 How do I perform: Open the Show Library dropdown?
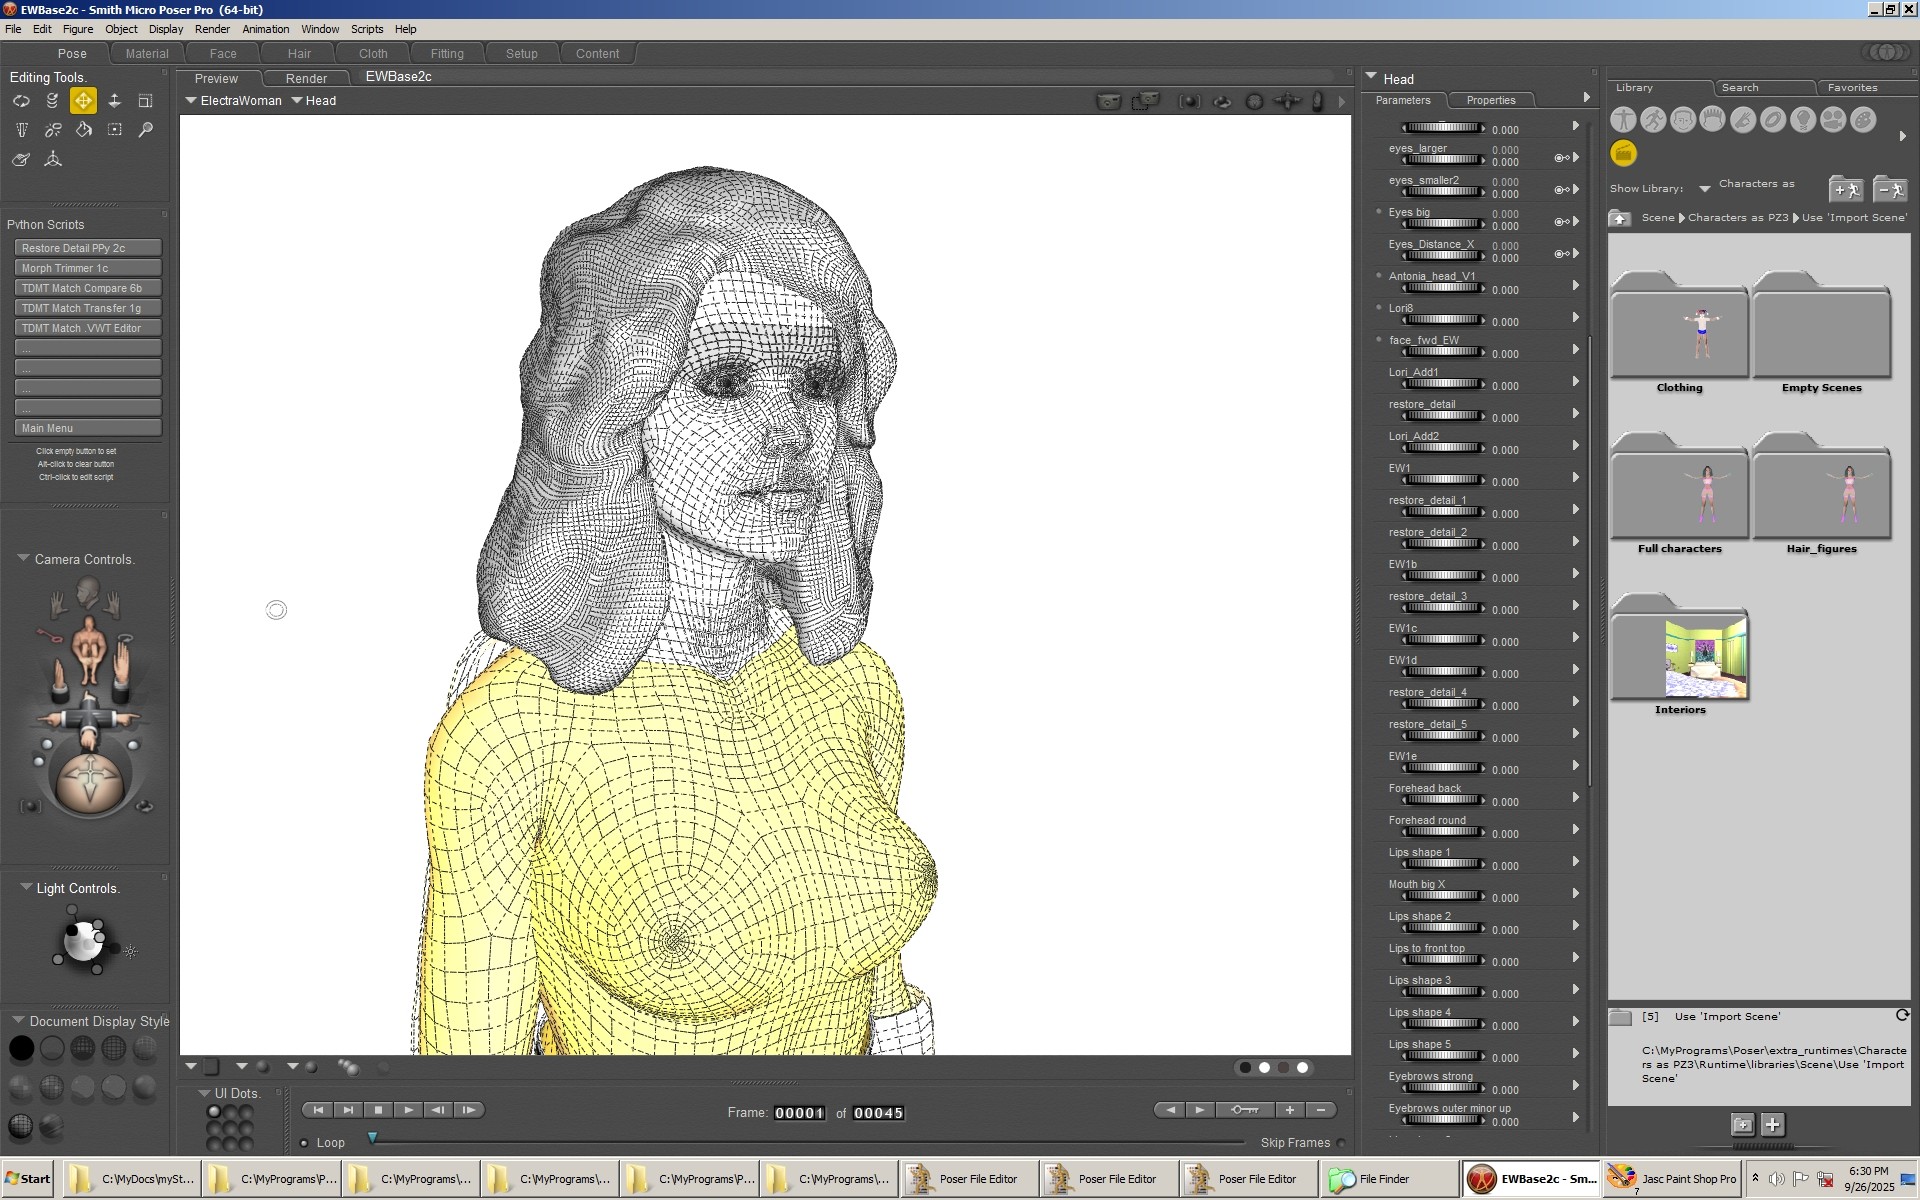(x=1706, y=188)
